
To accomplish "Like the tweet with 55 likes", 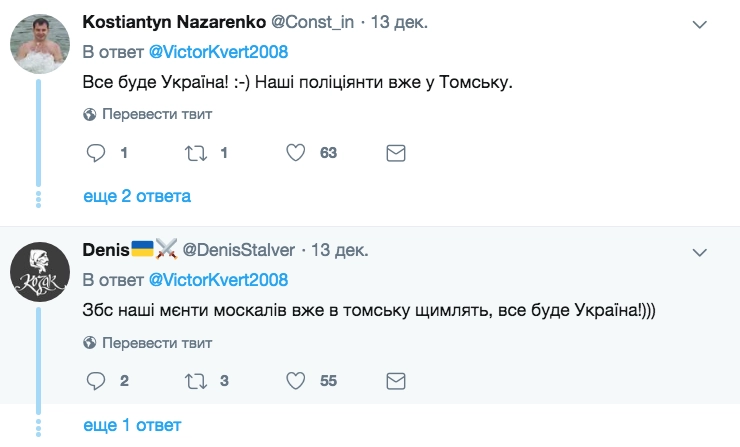I will pos(296,381).
